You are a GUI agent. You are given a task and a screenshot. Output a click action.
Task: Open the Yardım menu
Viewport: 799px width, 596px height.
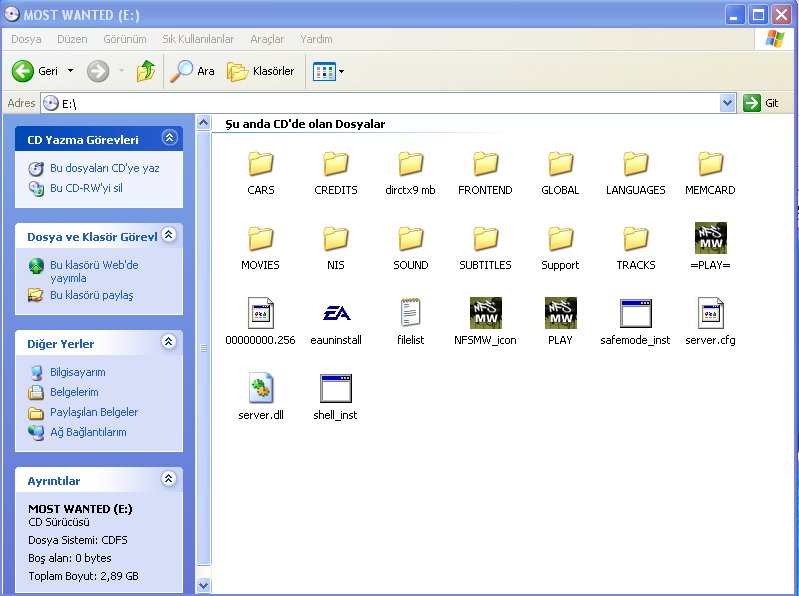pyautogui.click(x=316, y=39)
